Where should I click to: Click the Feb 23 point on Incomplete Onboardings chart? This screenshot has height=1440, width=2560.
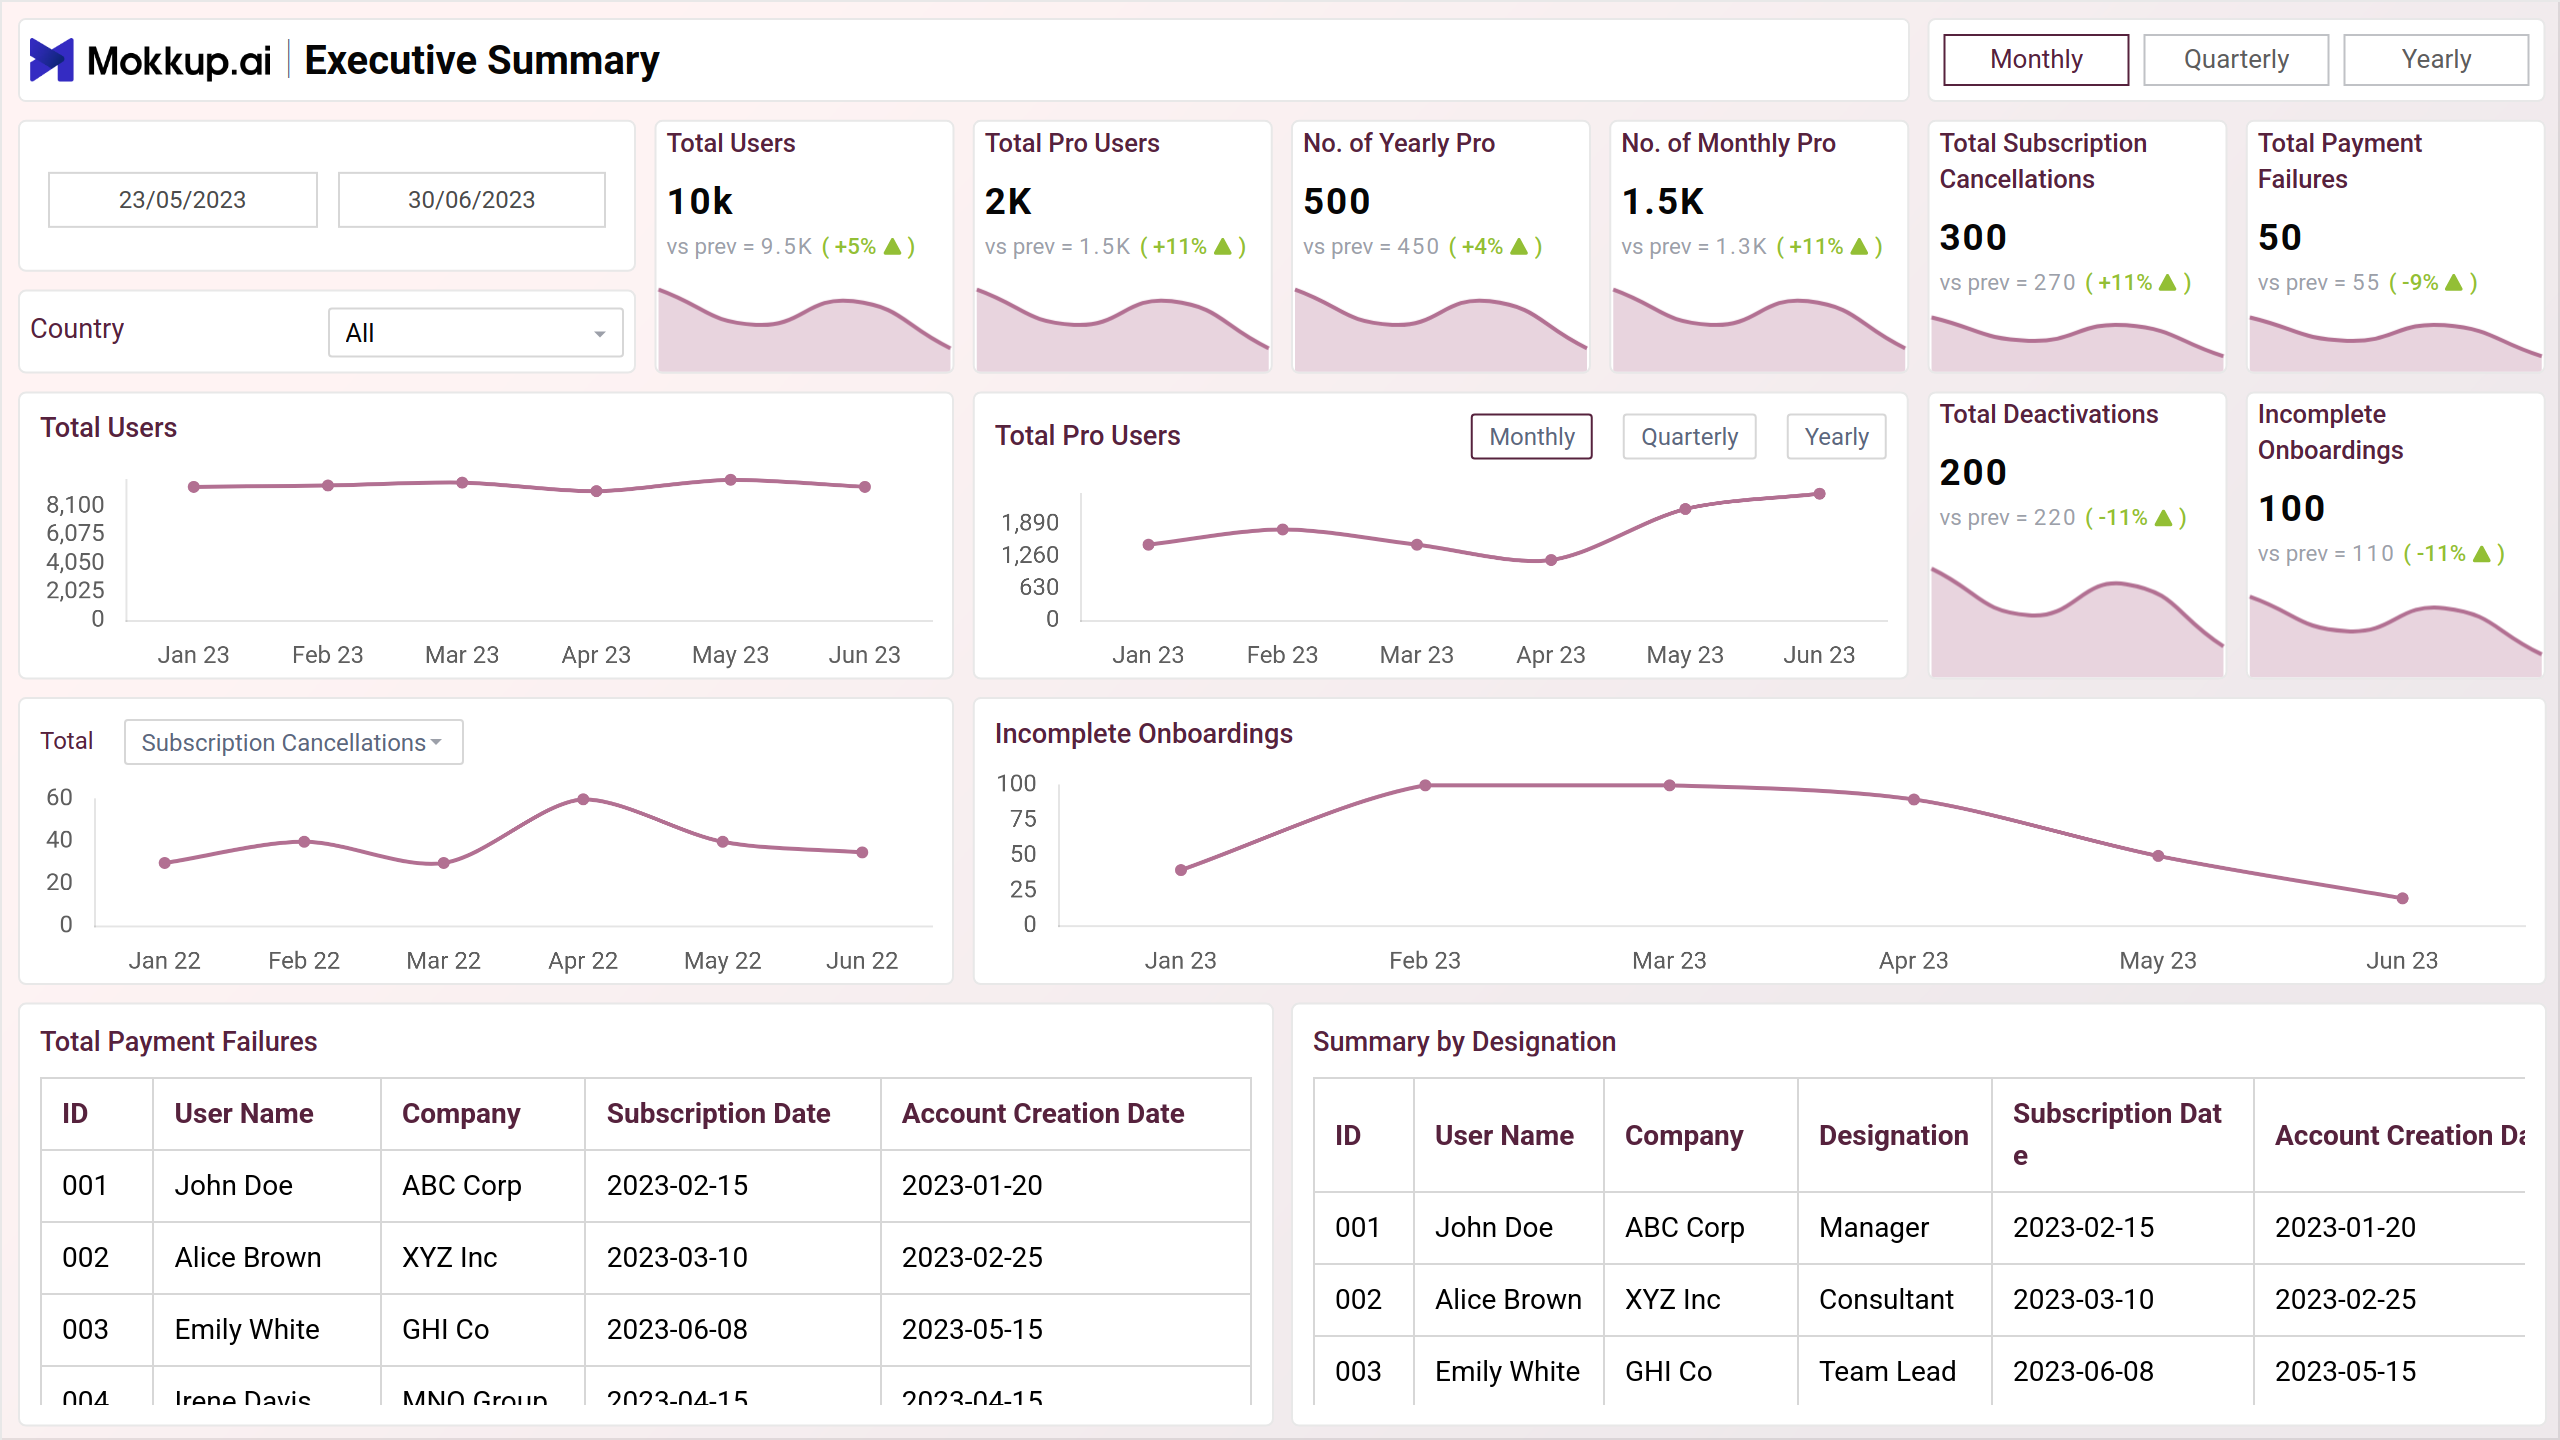click(x=1425, y=785)
